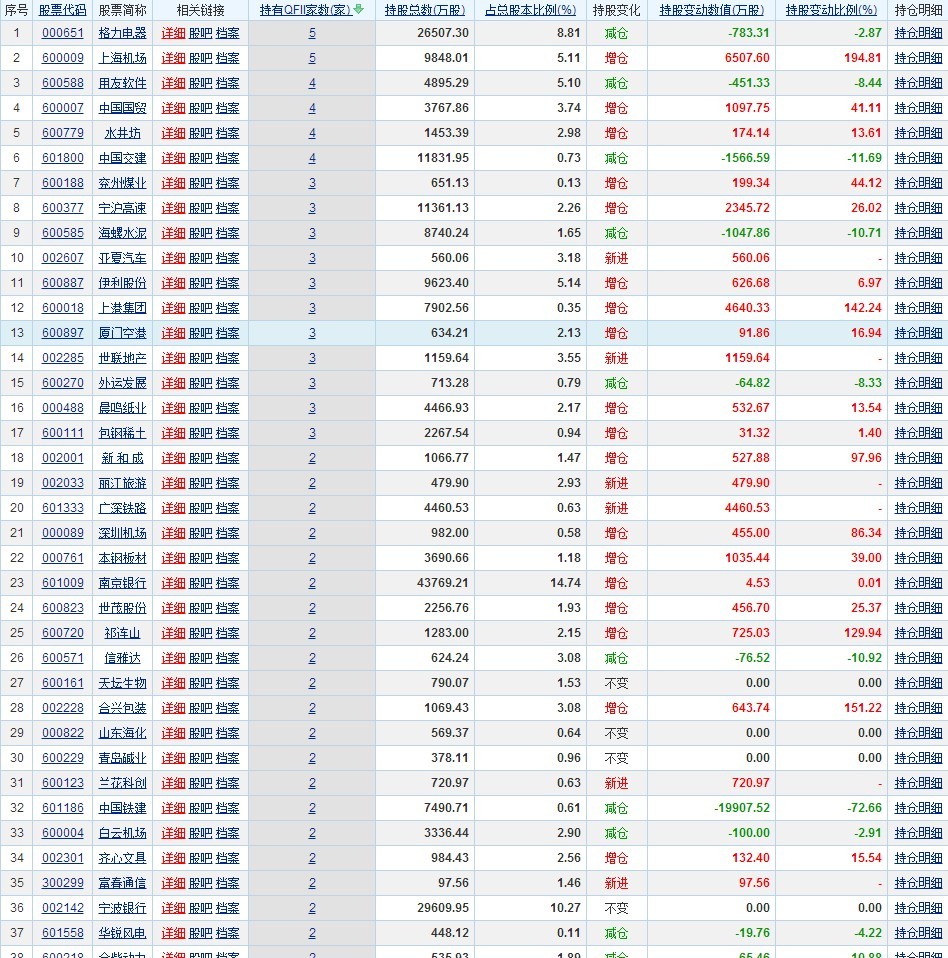Select 减仓 status in 用友软件 row
This screenshot has width=948, height=958.
tap(616, 83)
